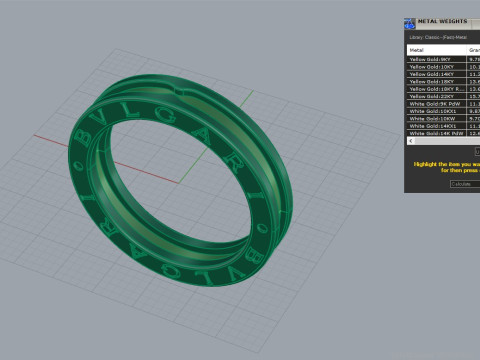Click the Metal Weights panel scale icon

pyautogui.click(x=410, y=24)
